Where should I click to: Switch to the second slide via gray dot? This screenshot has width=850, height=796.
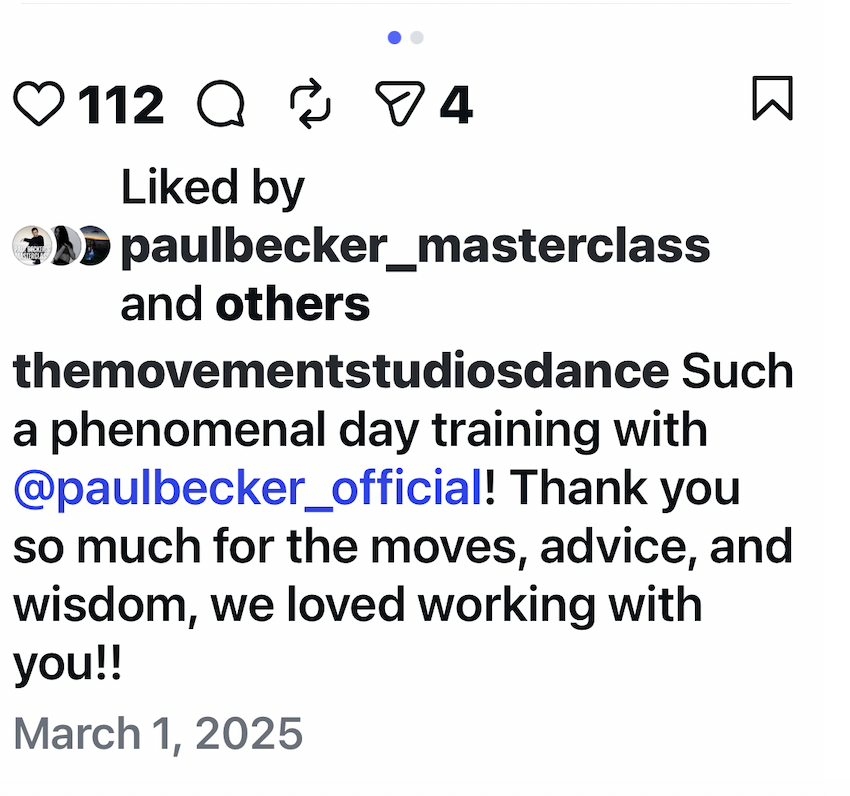pyautogui.click(x=417, y=37)
